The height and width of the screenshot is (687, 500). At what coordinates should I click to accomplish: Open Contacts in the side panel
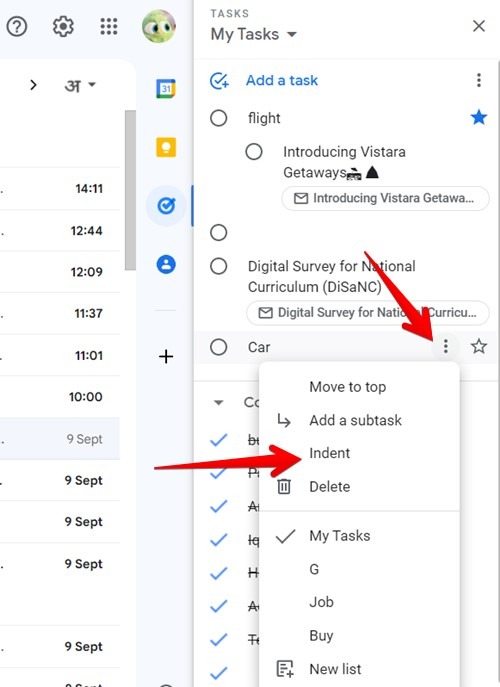click(166, 264)
